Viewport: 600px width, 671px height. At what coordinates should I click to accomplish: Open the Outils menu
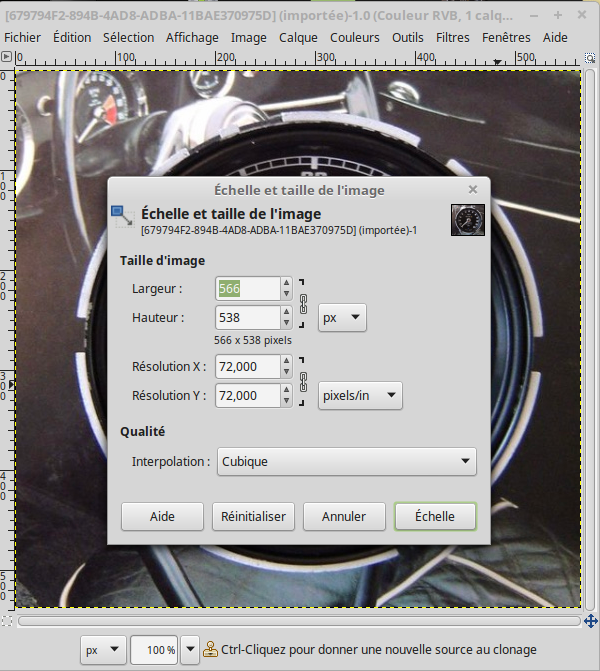click(408, 38)
